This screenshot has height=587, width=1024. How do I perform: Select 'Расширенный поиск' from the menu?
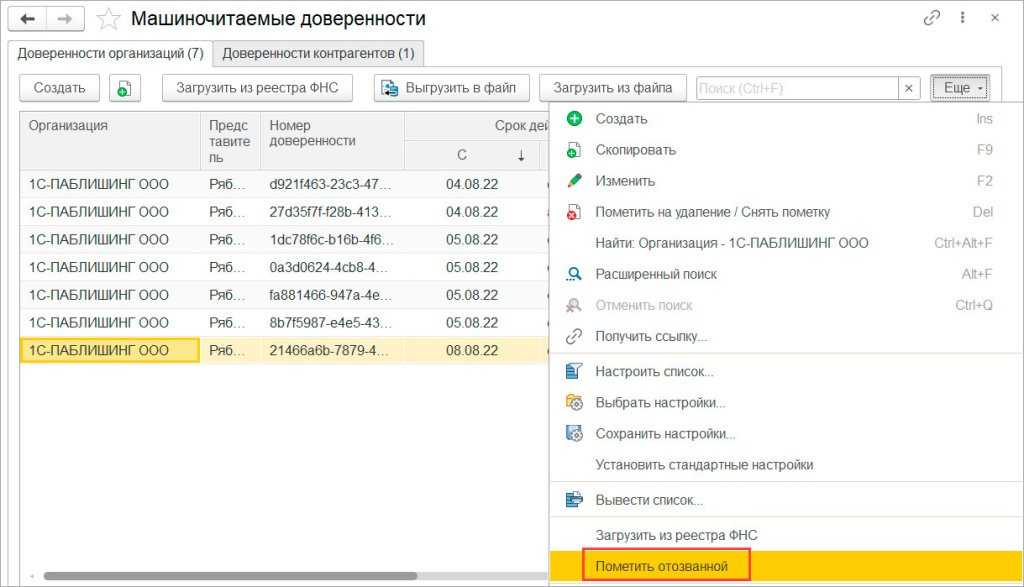pos(656,274)
